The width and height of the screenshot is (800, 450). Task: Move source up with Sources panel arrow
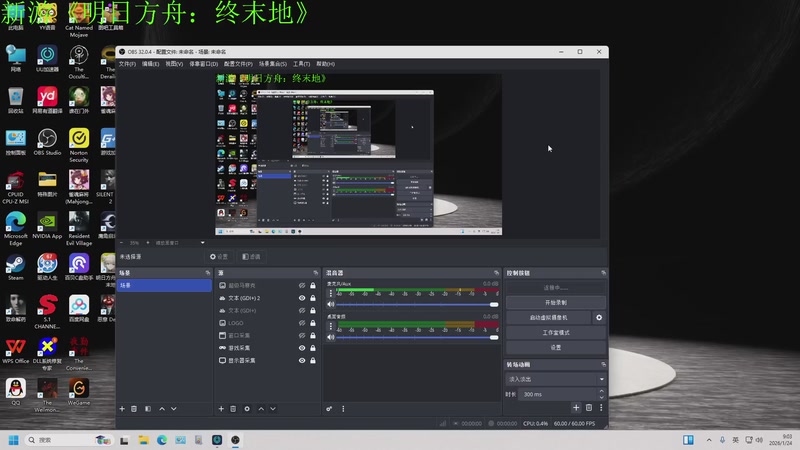[x=261, y=409]
